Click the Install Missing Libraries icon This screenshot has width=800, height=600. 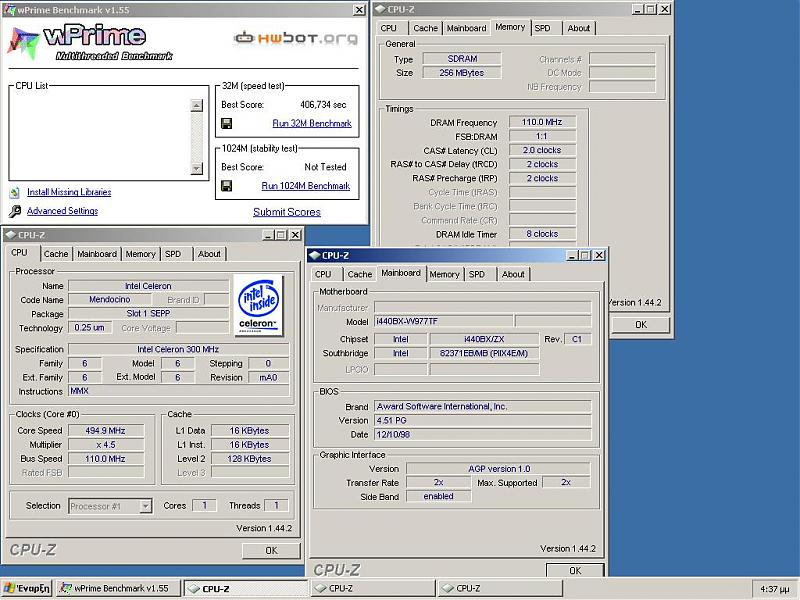[15, 192]
